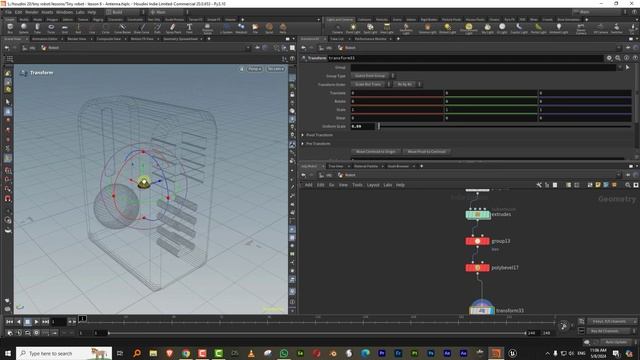Select the Tube shelf tool

coord(37,28)
